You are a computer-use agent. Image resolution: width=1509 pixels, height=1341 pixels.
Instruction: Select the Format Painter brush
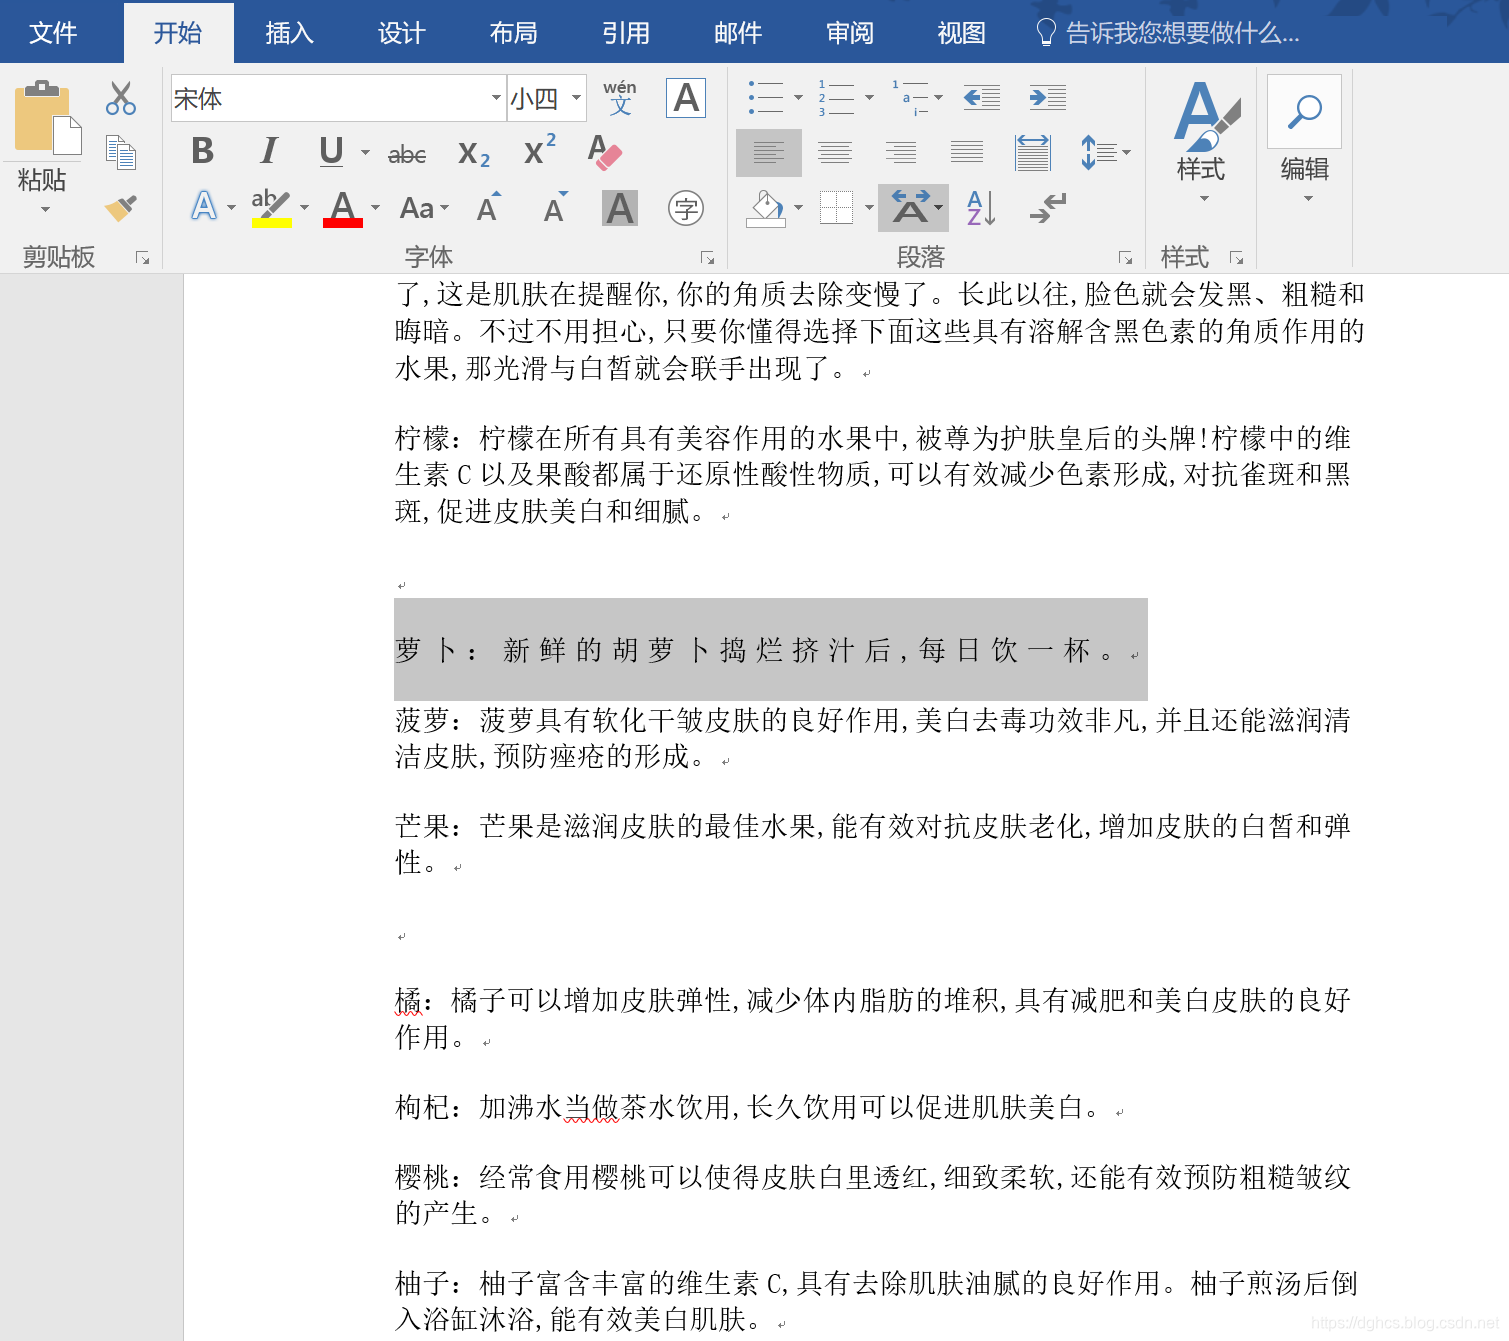point(121,207)
